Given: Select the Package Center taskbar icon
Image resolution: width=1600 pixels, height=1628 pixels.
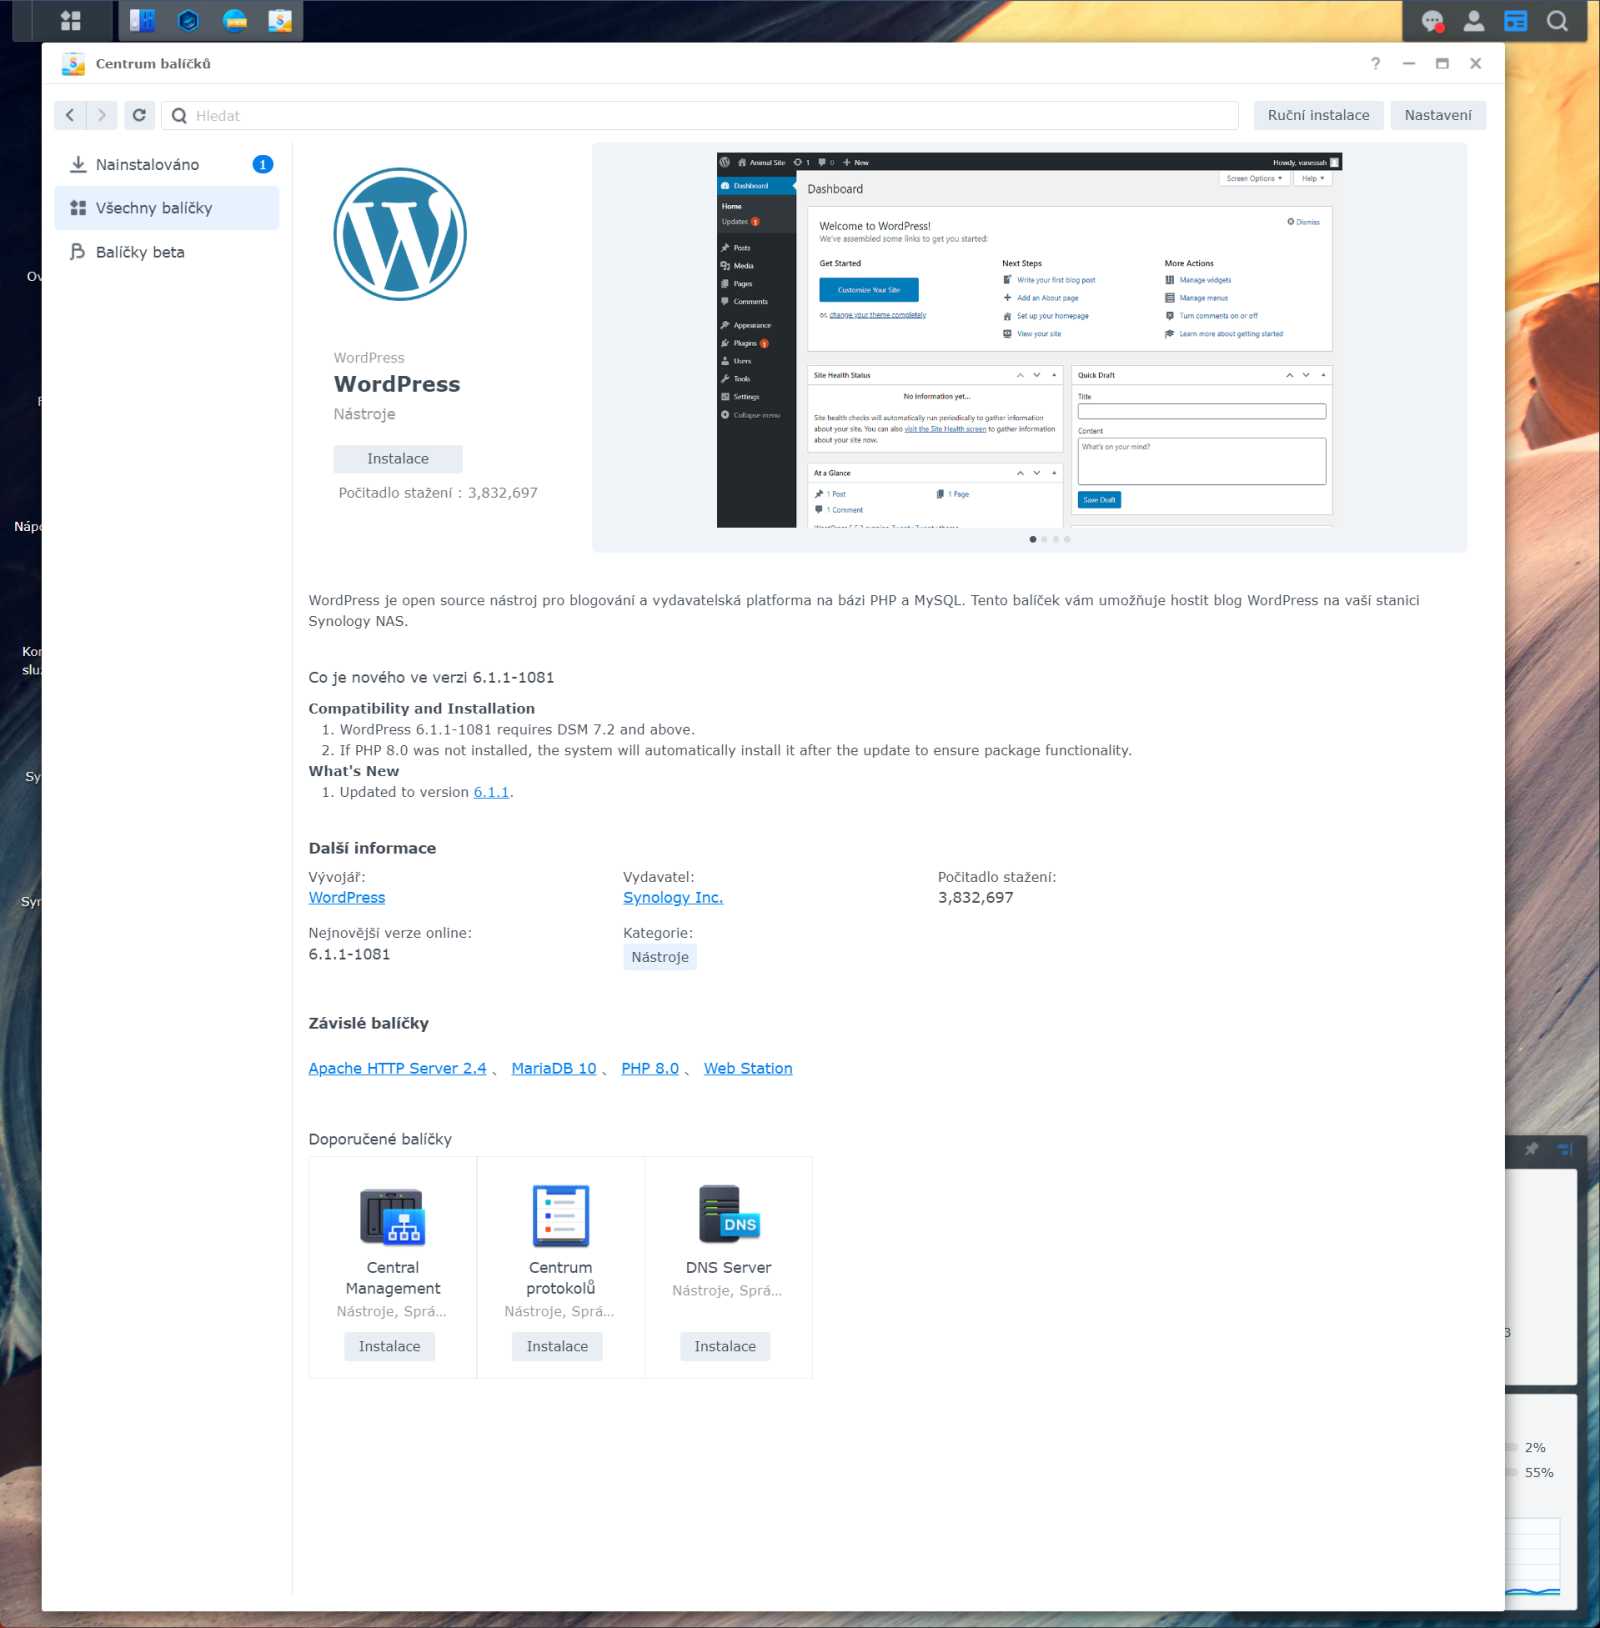Looking at the screenshot, I should click(280, 21).
